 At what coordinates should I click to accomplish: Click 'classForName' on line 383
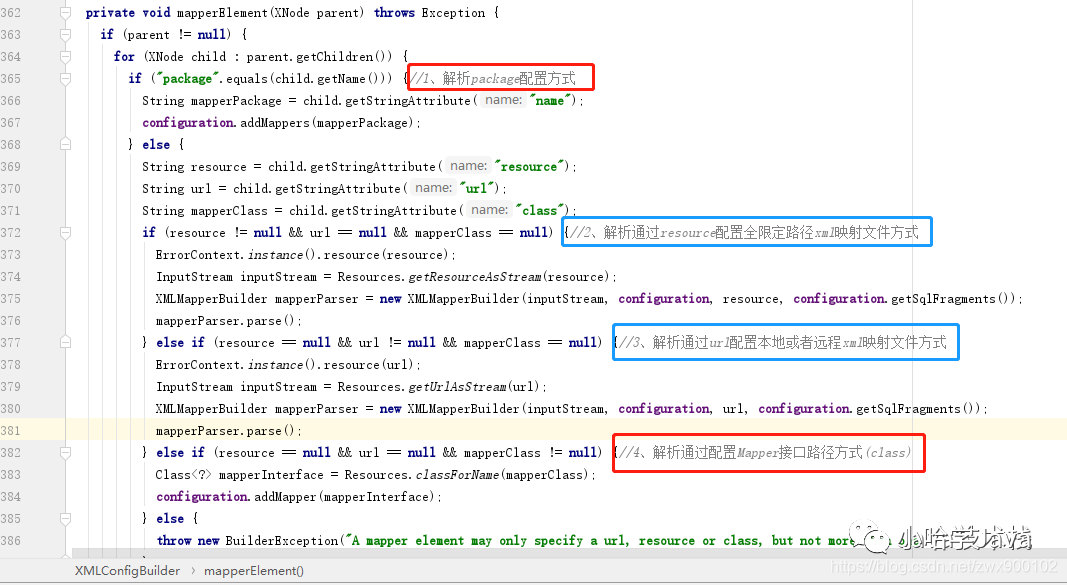click(457, 475)
